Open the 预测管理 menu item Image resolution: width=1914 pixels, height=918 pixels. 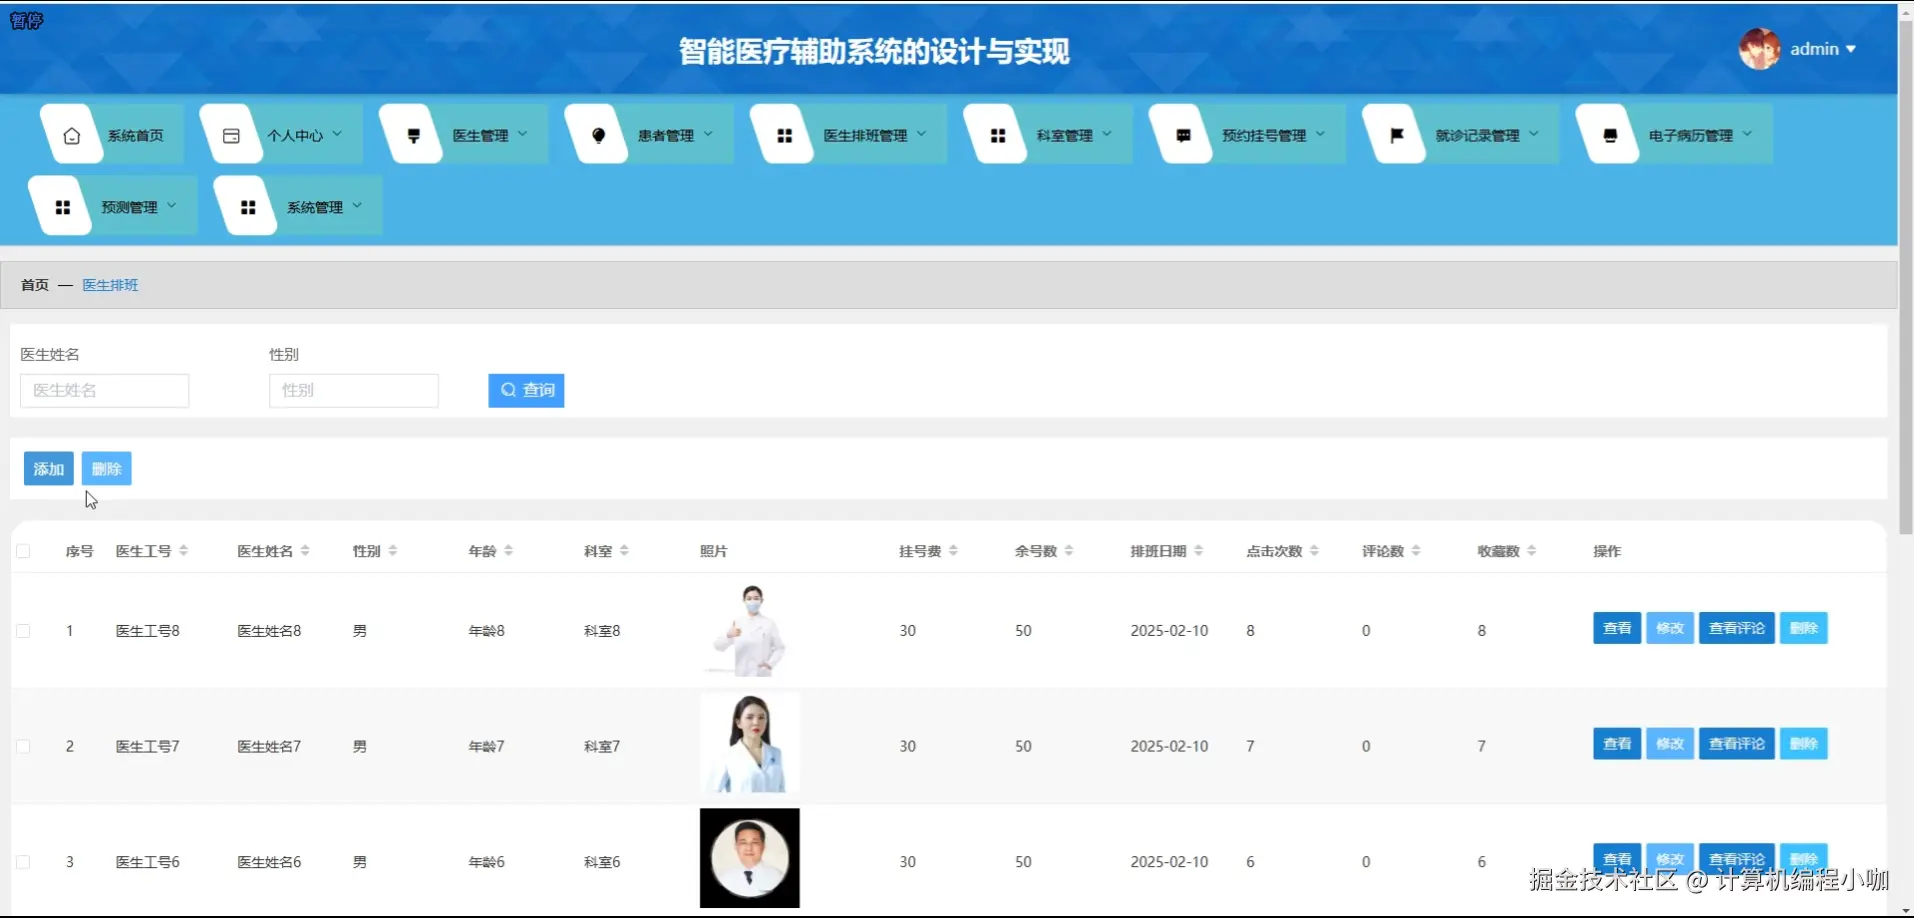click(x=129, y=207)
